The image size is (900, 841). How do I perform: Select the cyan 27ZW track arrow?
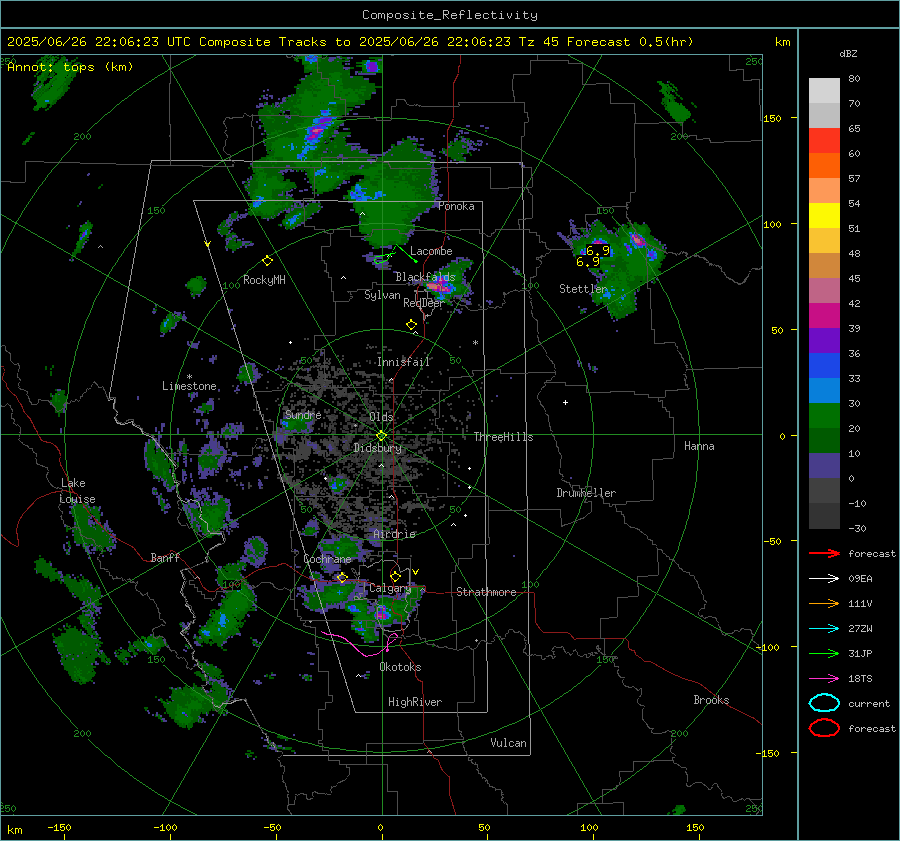(824, 629)
